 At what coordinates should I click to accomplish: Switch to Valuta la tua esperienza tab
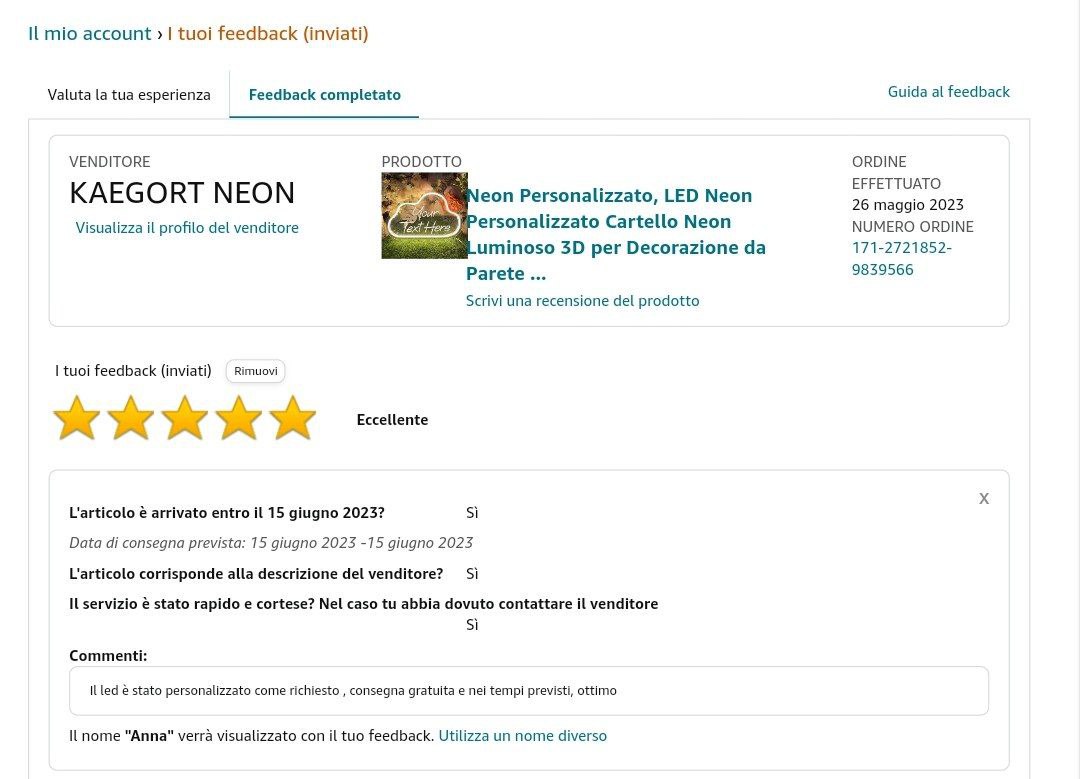tap(129, 95)
